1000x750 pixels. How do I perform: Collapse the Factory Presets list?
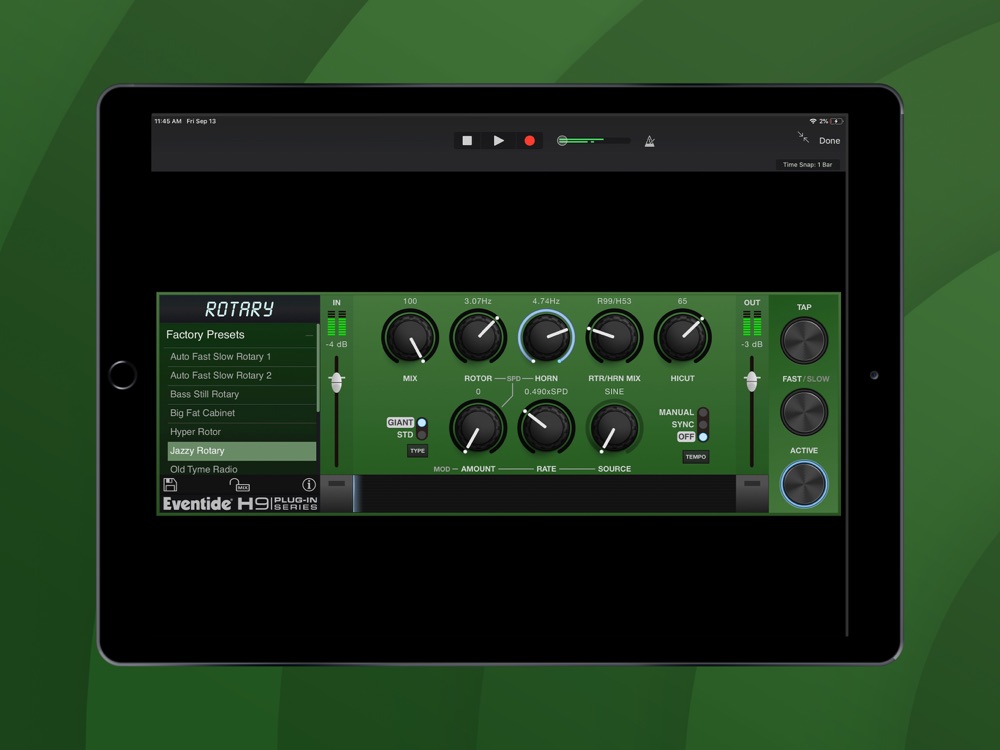click(x=309, y=336)
